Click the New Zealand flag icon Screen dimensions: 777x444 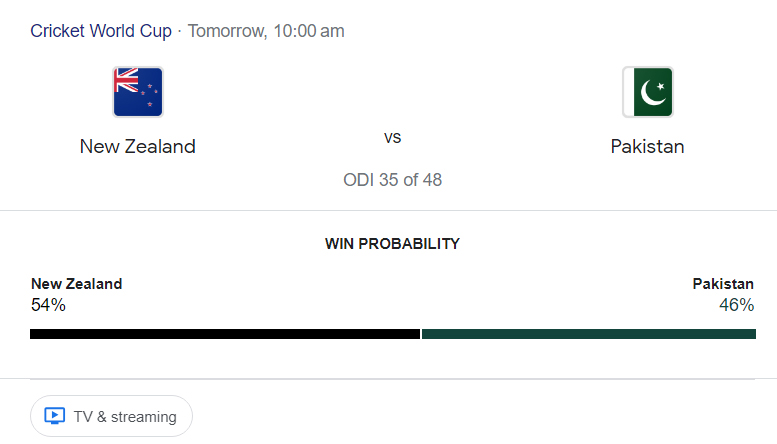(x=138, y=92)
